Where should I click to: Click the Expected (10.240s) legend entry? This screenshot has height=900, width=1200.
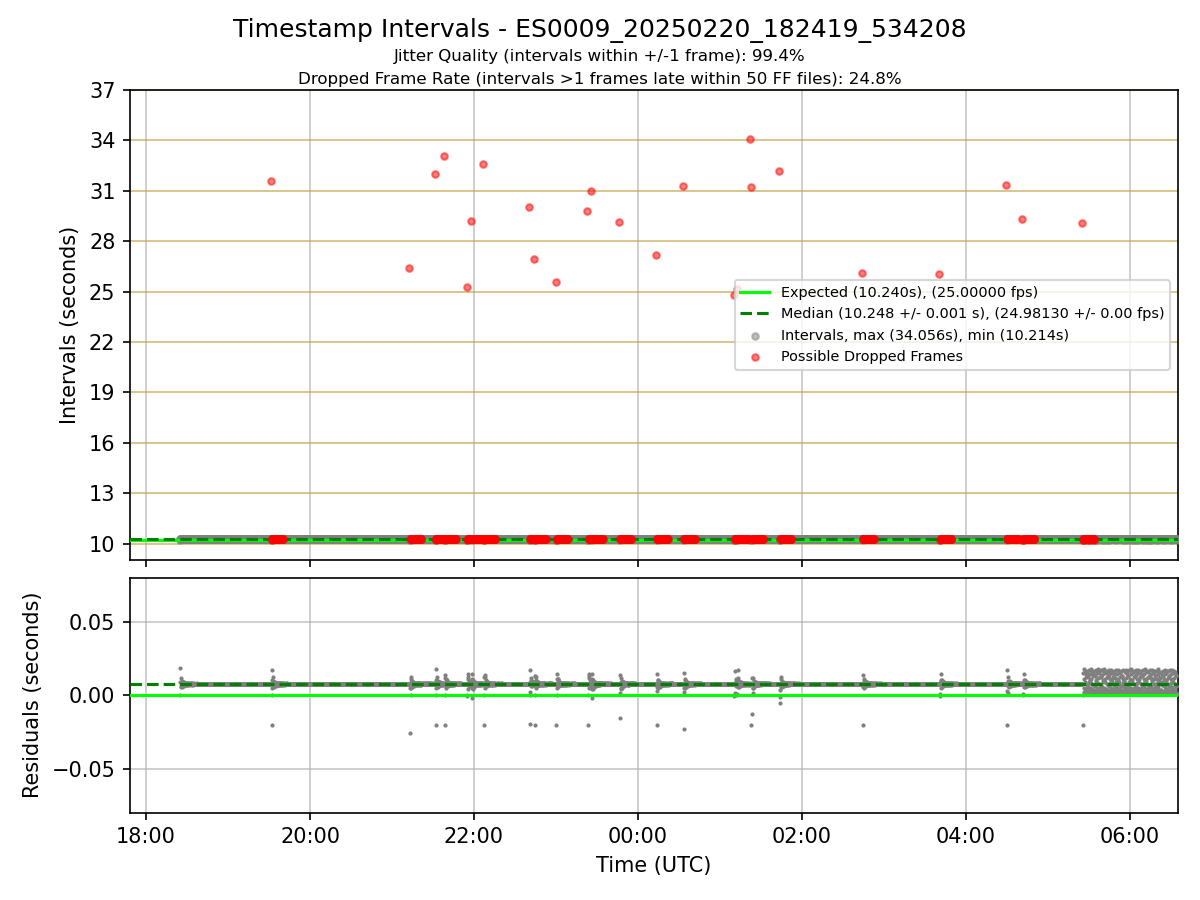[x=909, y=292]
